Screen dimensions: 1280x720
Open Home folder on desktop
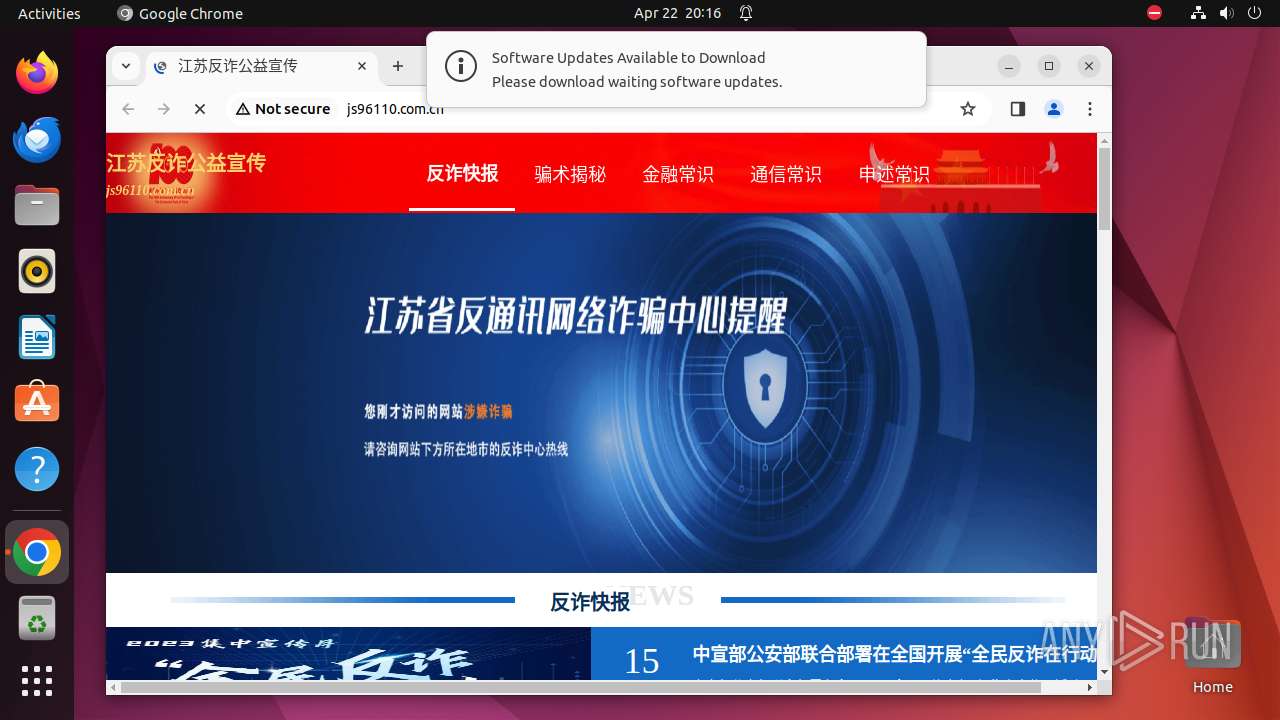(x=1212, y=657)
